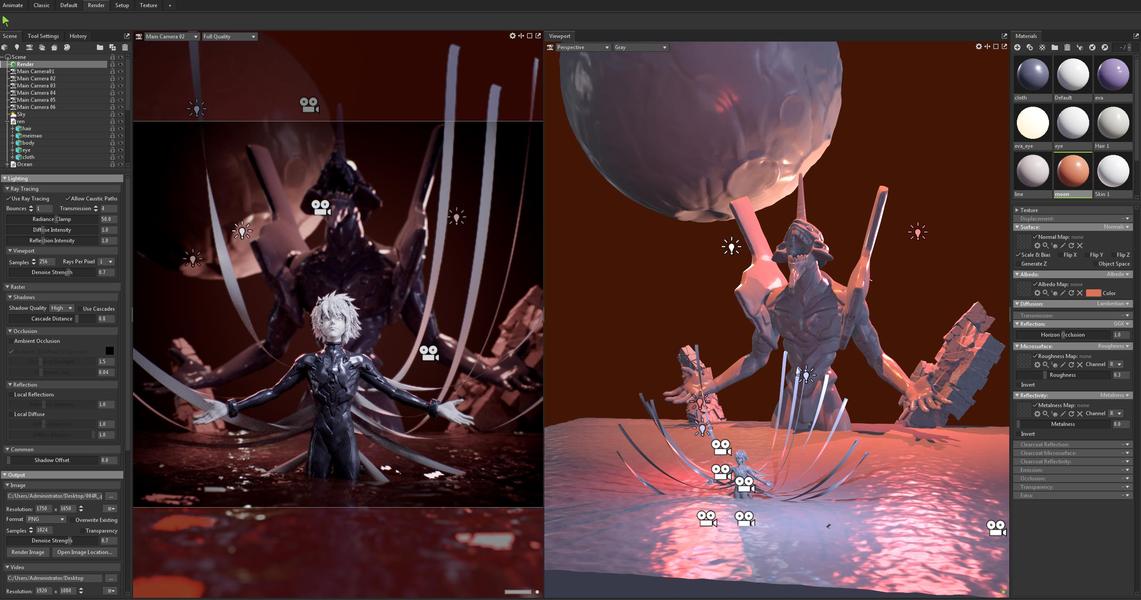
Task: Click the Normal Map settings gear icon
Action: click(1037, 246)
